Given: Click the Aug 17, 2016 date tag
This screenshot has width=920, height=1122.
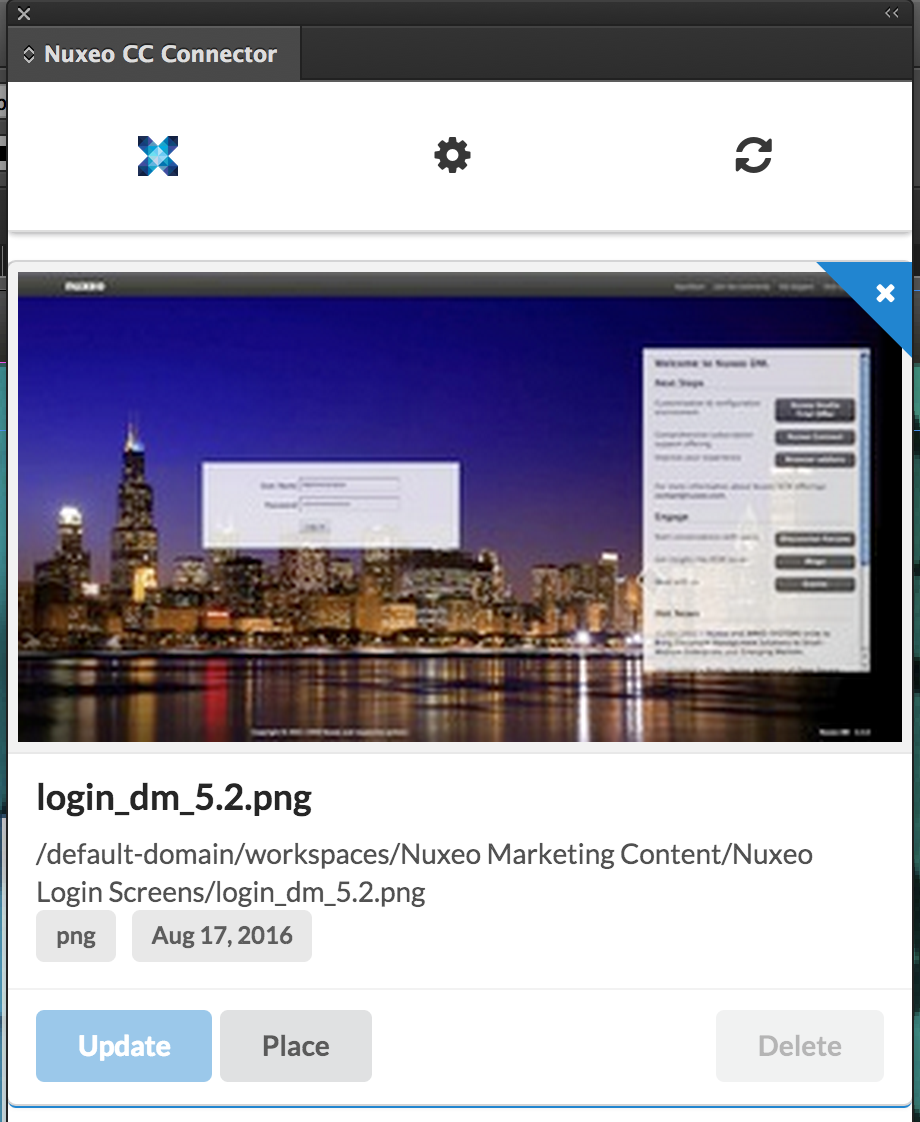Looking at the screenshot, I should pyautogui.click(x=222, y=936).
